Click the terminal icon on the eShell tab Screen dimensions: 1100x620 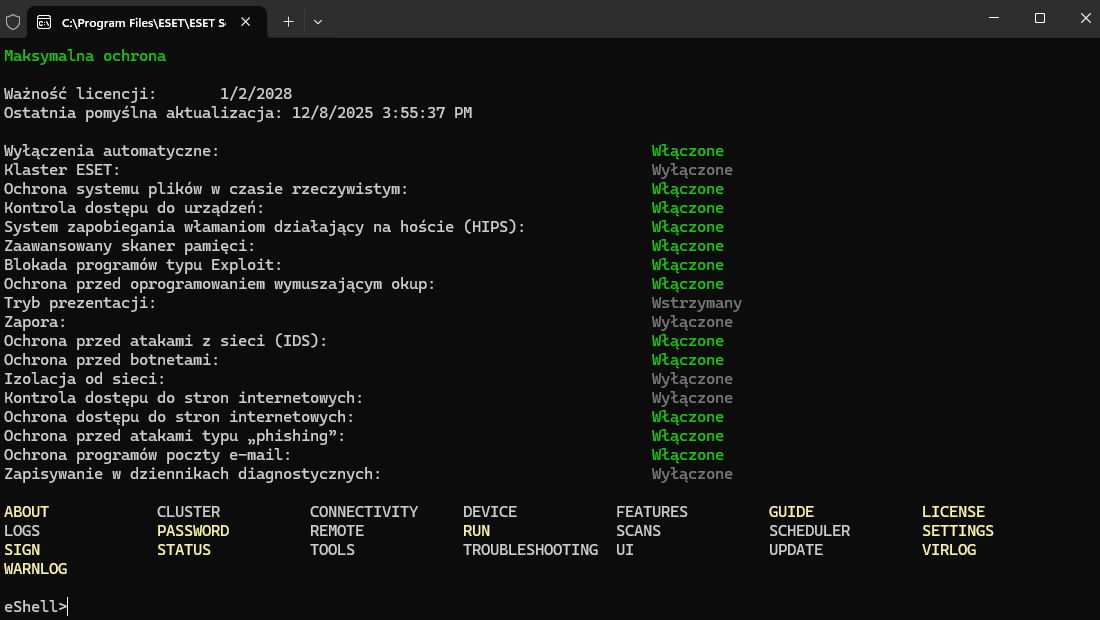[x=44, y=21]
